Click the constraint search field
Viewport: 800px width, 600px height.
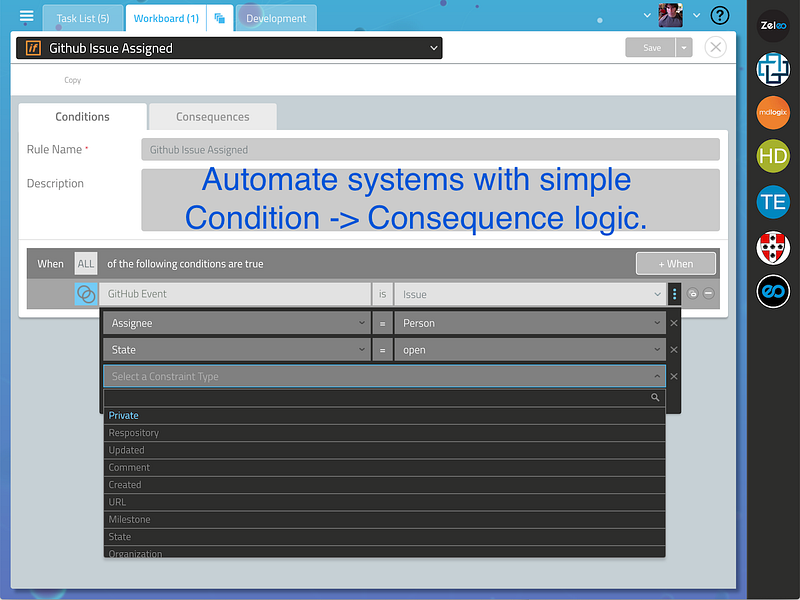coord(385,397)
